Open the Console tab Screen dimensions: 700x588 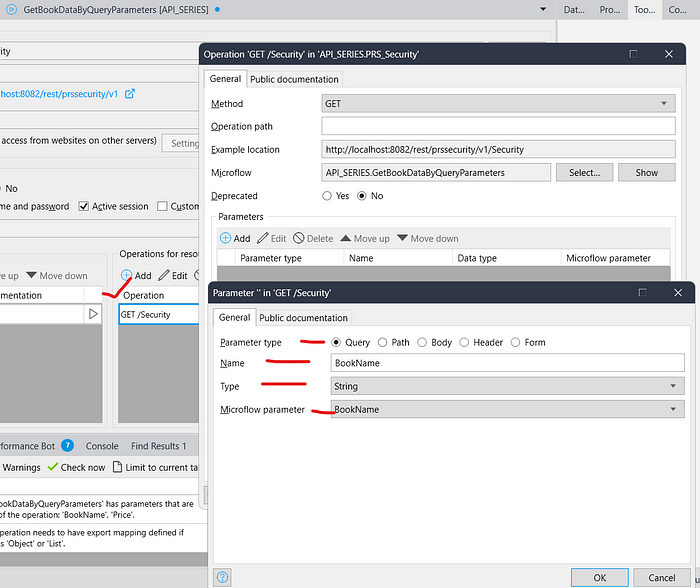tap(101, 446)
